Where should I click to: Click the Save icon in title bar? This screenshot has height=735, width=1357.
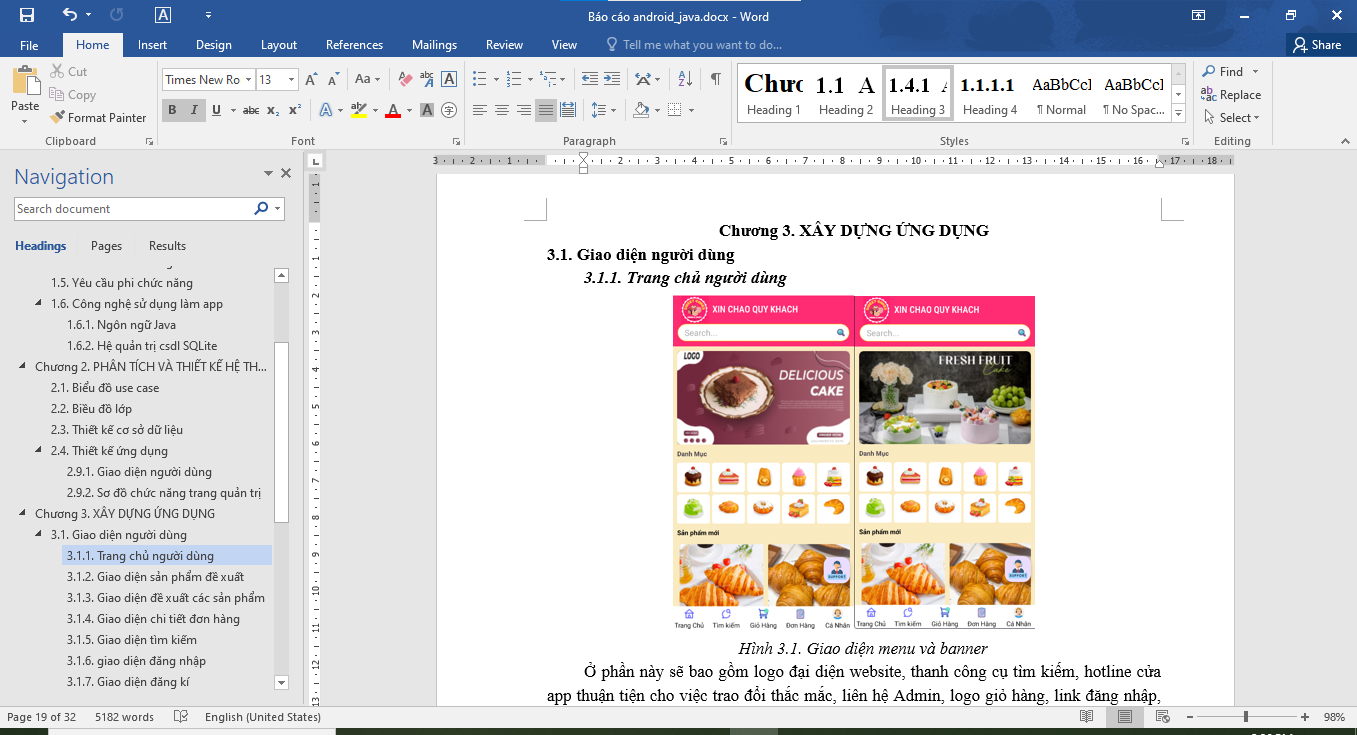click(27, 15)
